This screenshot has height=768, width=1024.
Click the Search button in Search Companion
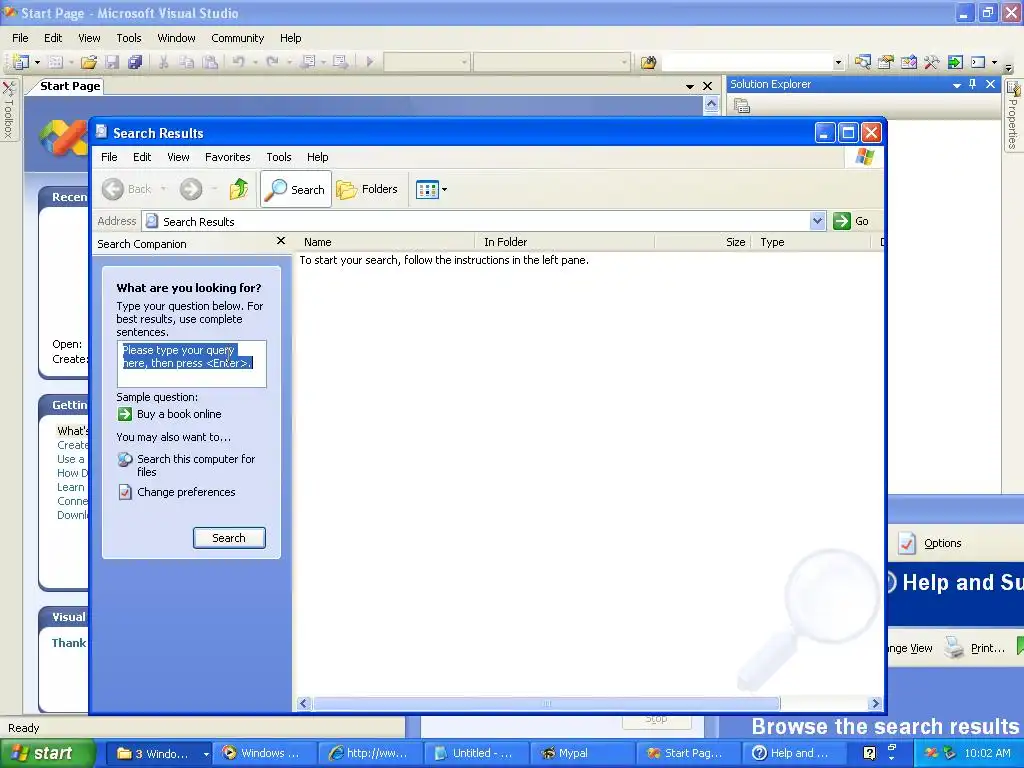point(229,538)
